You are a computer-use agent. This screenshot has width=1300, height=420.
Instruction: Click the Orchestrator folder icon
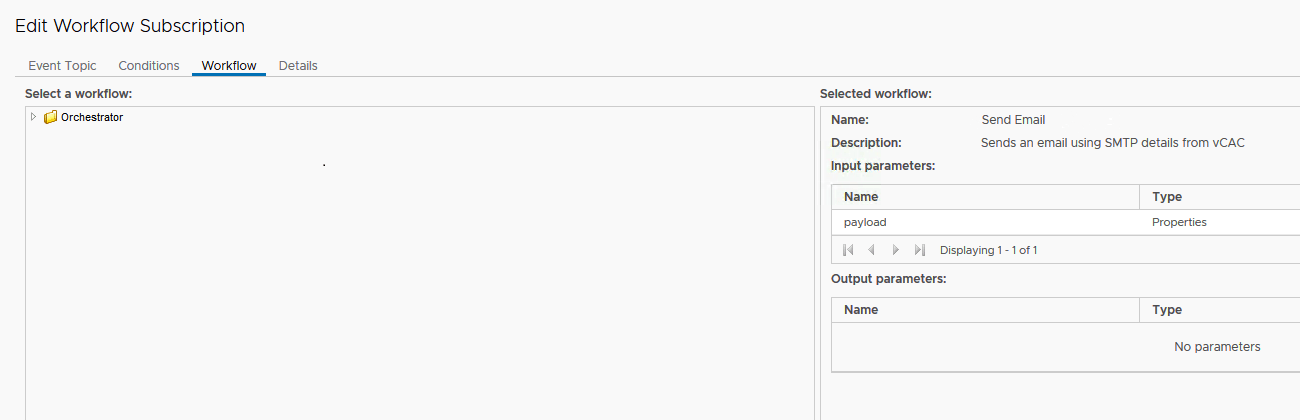click(50, 117)
